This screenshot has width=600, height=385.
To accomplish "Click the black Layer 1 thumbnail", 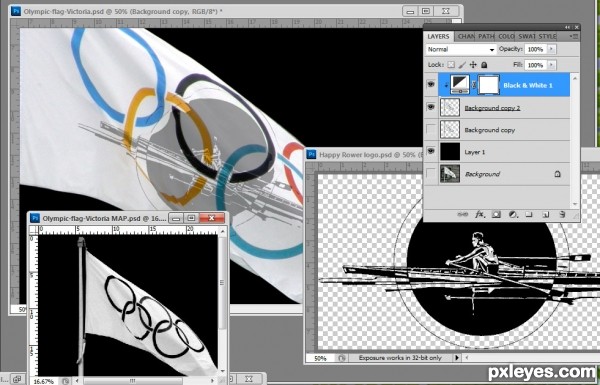I will point(450,152).
